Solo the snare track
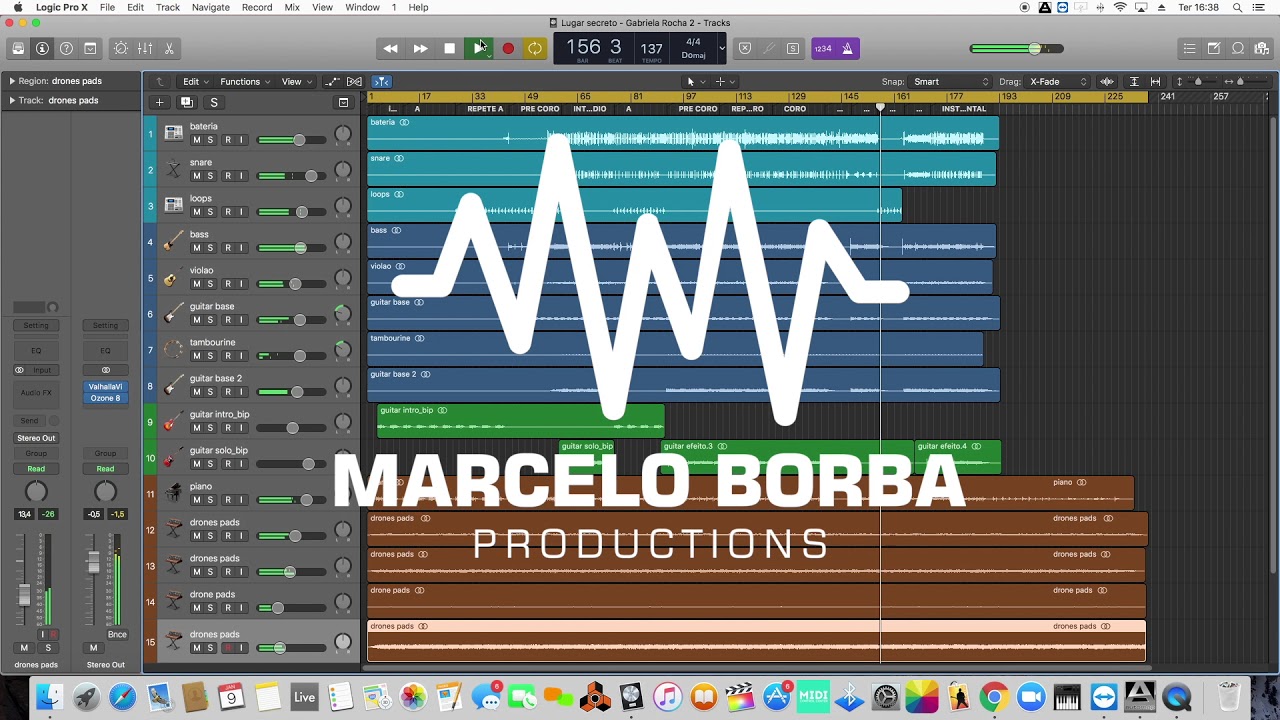Viewport: 1280px width, 720px height. pos(210,176)
